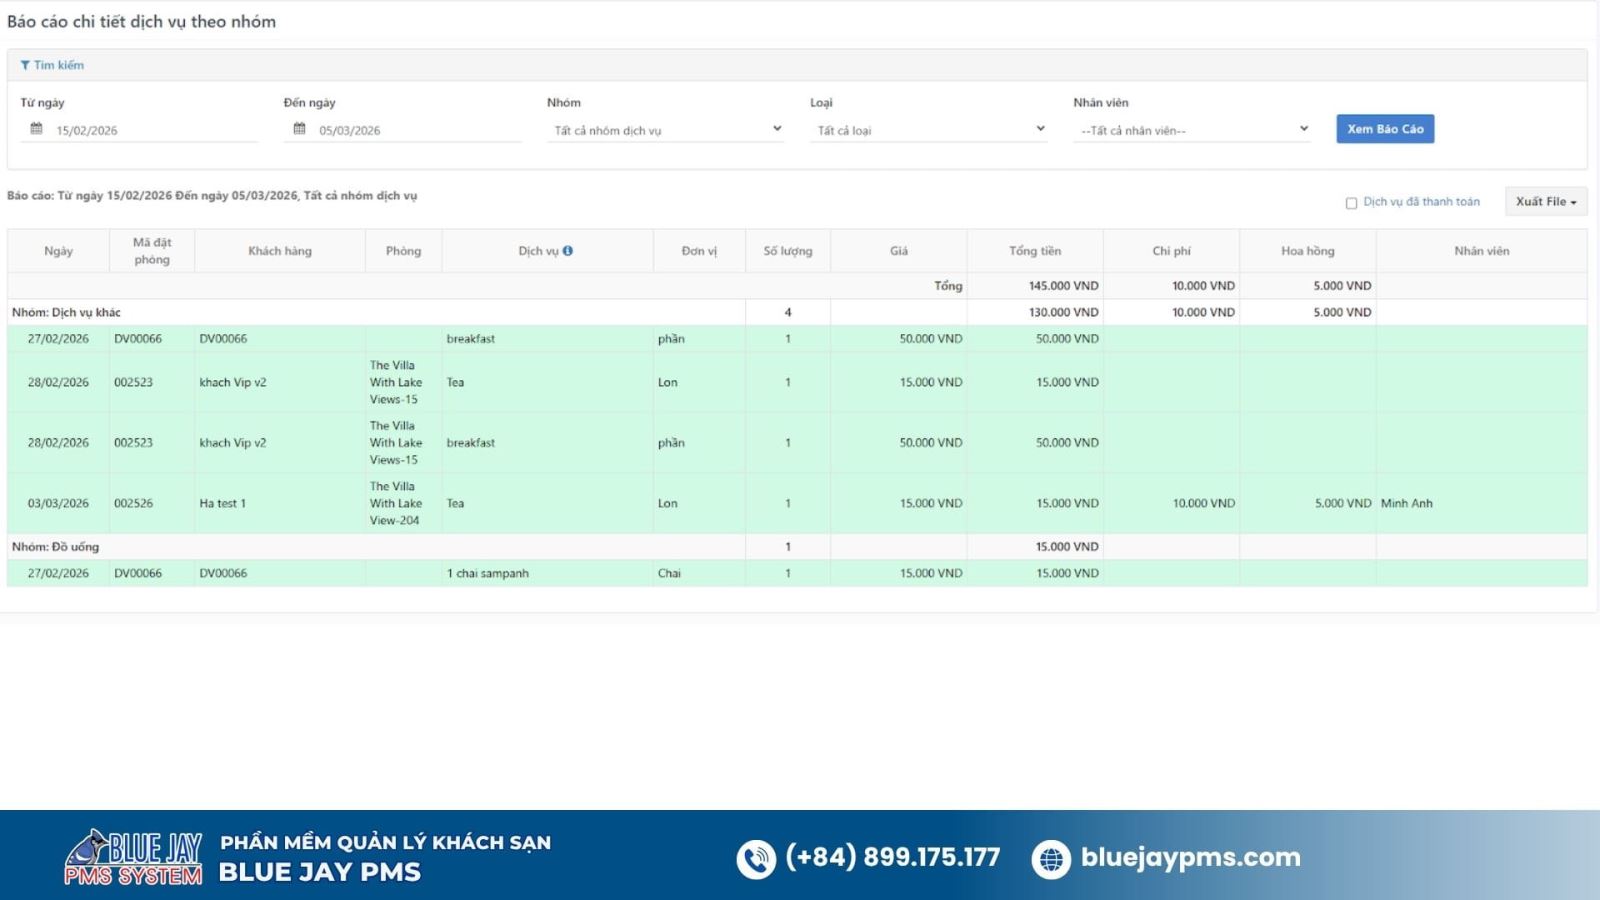The height and width of the screenshot is (900, 1600).
Task: Click the Blue Jay PMS System logo
Action: 134,857
